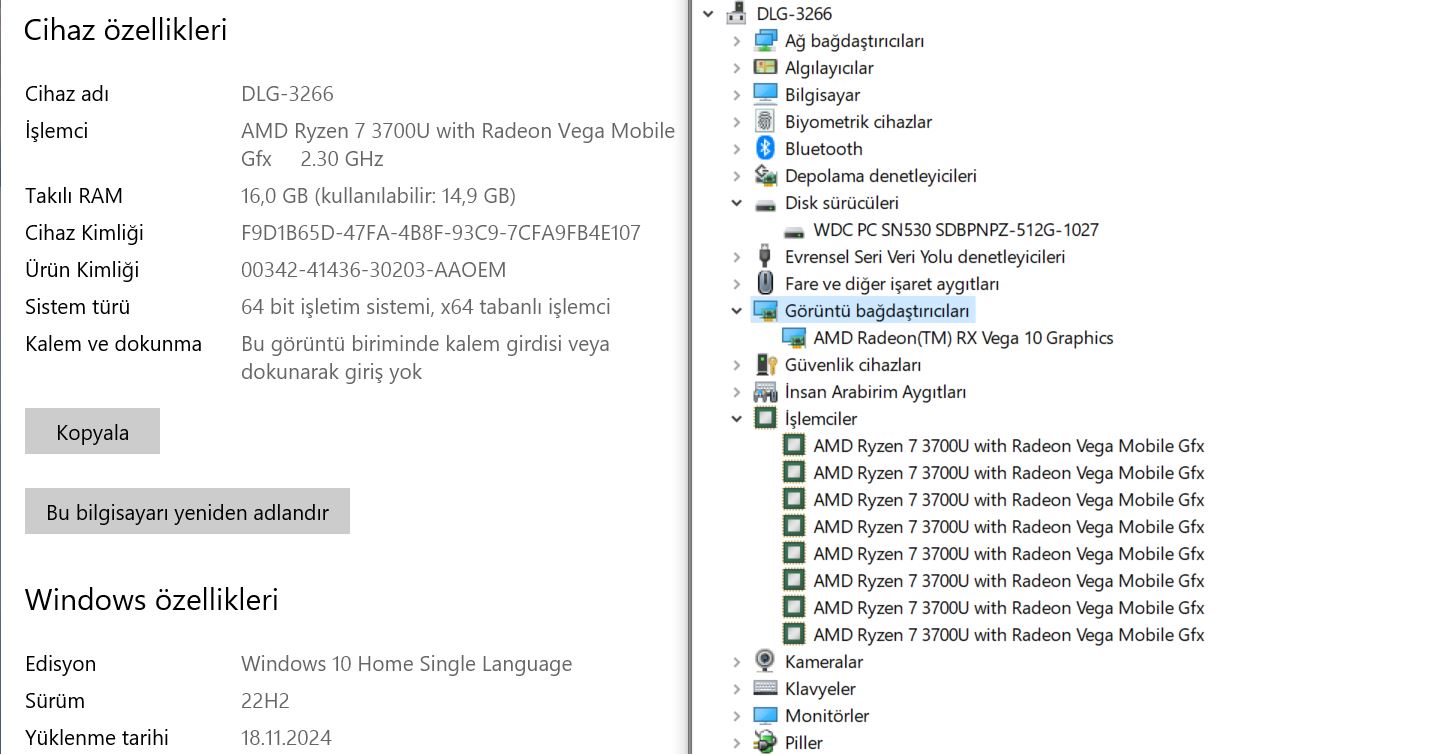
Task: Expand the Bluetooth node
Action: click(x=737, y=148)
